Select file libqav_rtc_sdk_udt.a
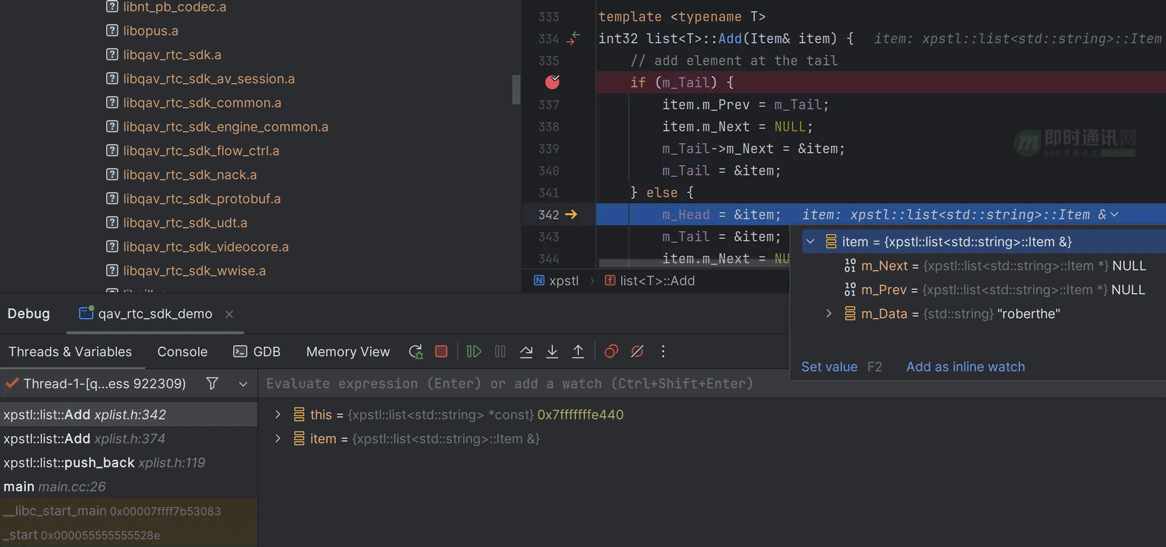The width and height of the screenshot is (1166, 547). coord(185,223)
